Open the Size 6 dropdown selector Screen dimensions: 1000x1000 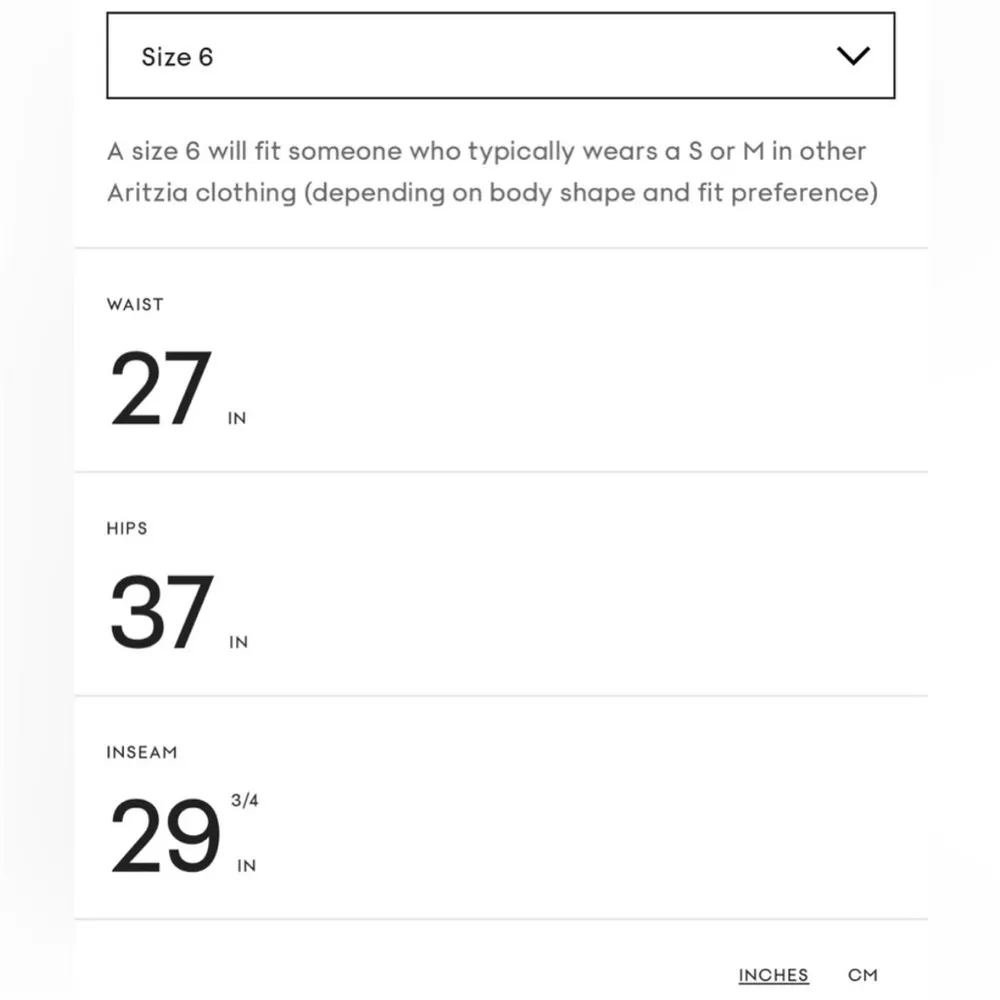tap(500, 56)
